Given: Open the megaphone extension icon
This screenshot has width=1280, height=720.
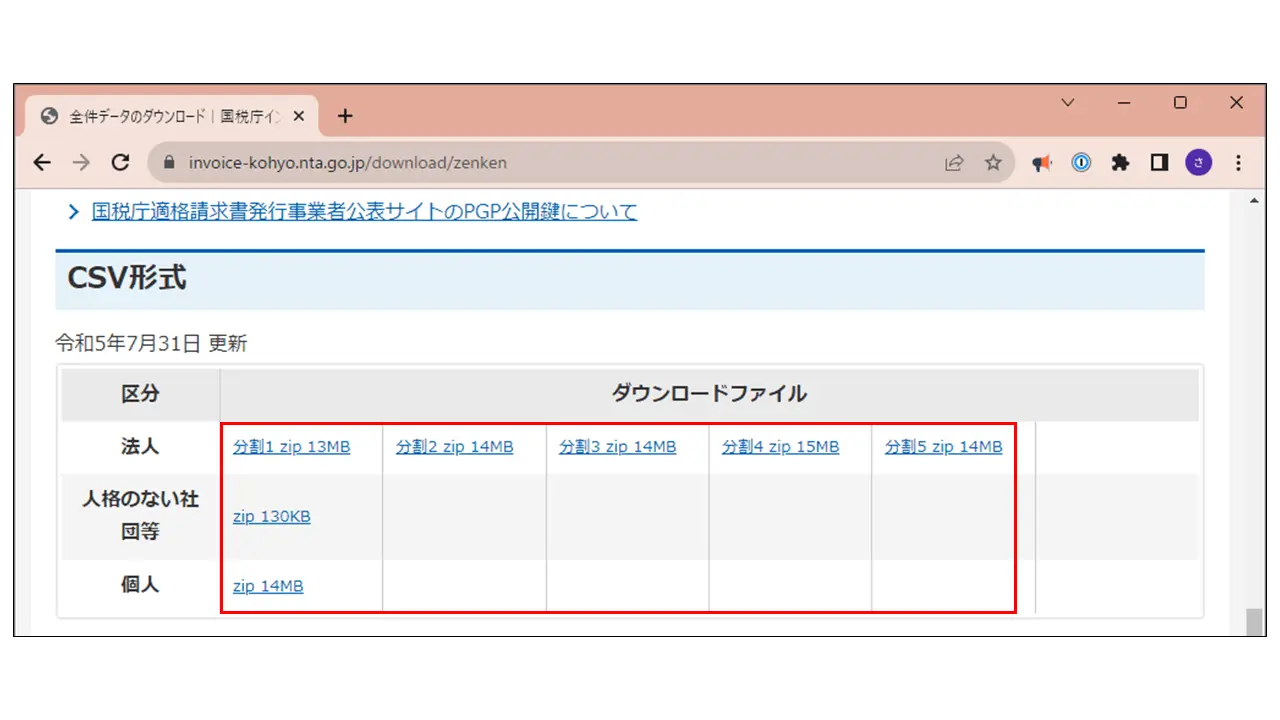Looking at the screenshot, I should [1042, 162].
